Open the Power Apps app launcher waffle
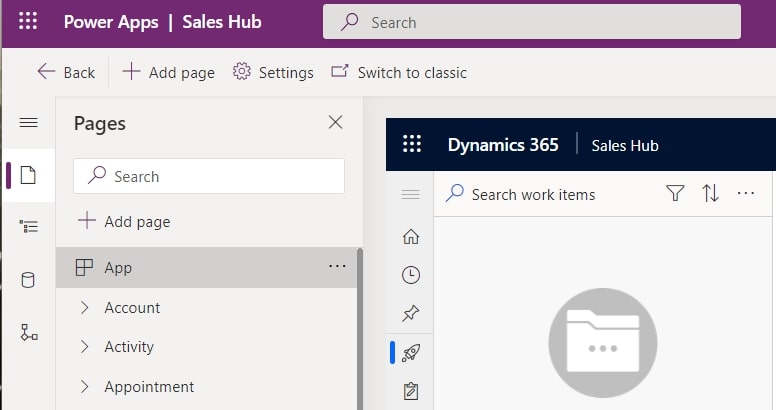 28,22
